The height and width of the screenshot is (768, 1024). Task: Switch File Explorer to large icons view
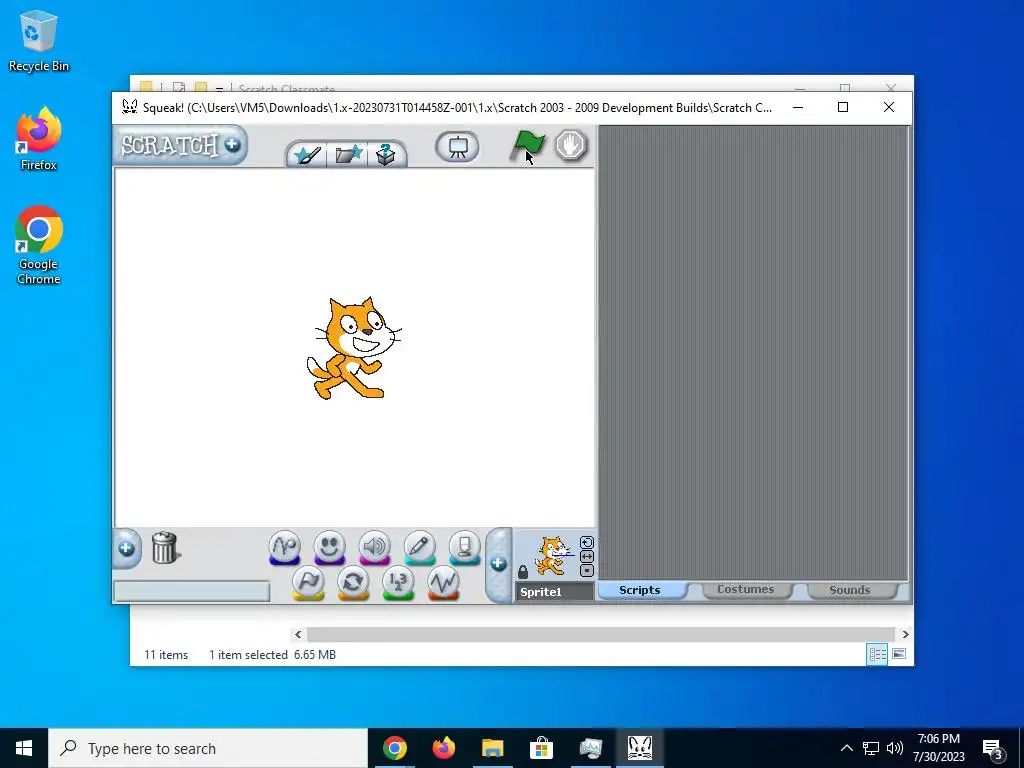coord(899,654)
